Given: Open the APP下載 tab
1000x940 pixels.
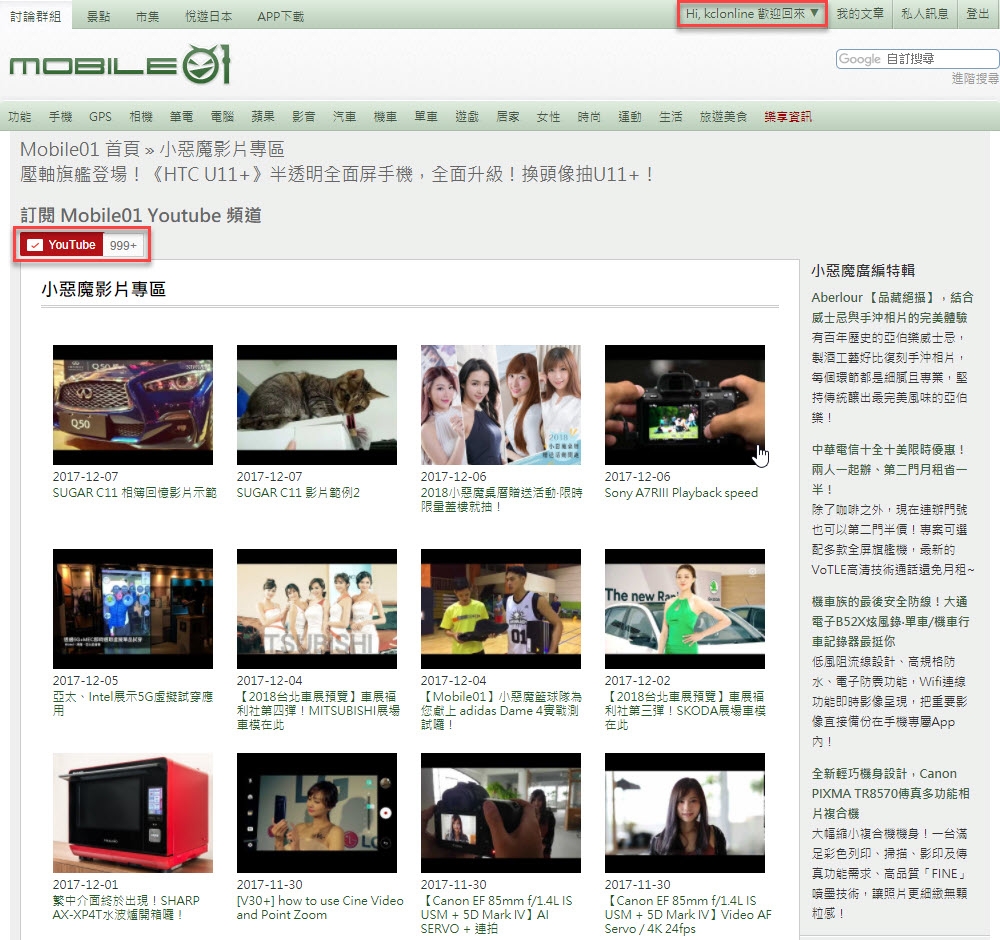Looking at the screenshot, I should click(281, 16).
